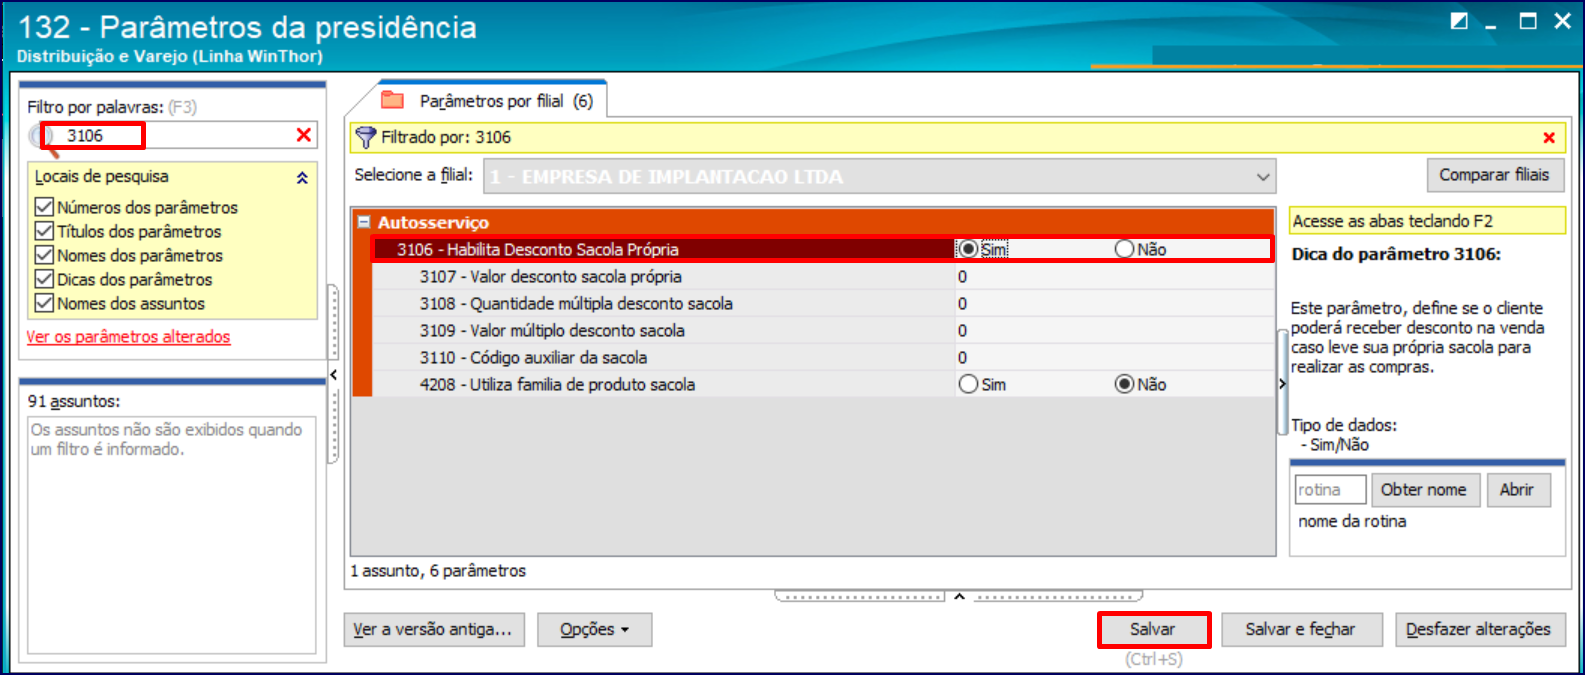Click the window restore-down icon in title bar
This screenshot has height=675, width=1585.
tap(1459, 21)
